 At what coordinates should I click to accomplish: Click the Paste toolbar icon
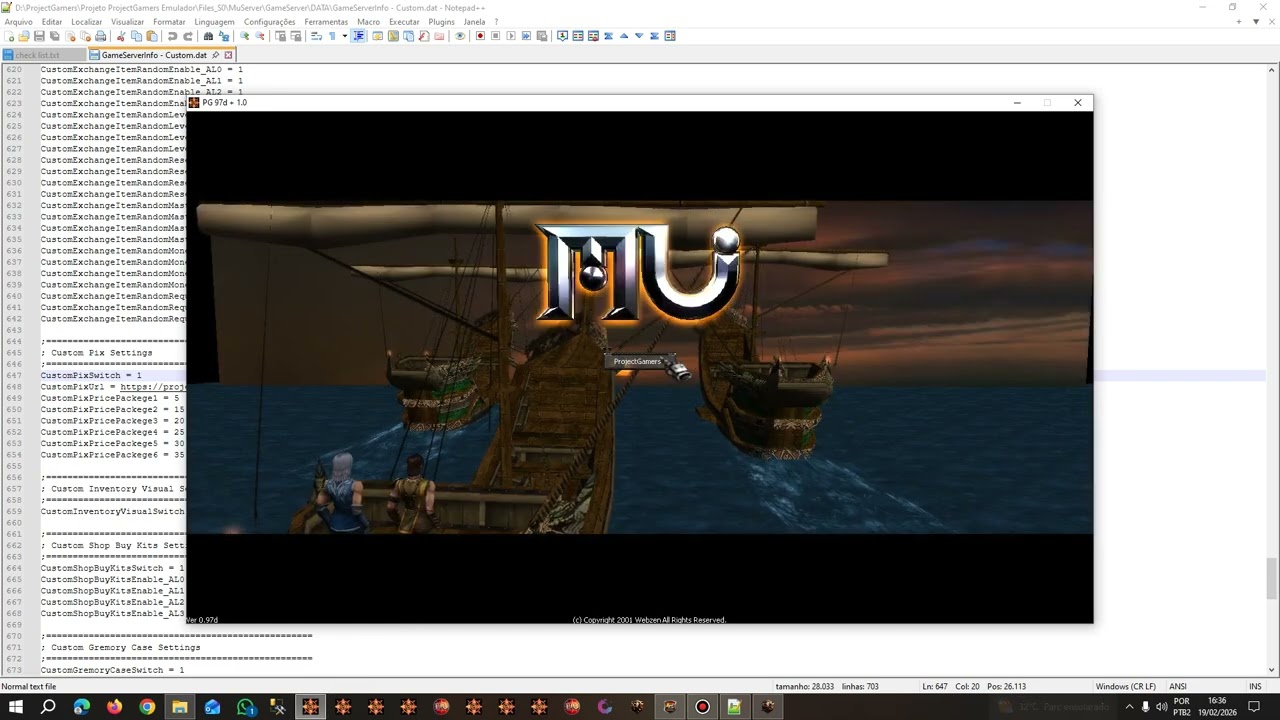coord(152,36)
